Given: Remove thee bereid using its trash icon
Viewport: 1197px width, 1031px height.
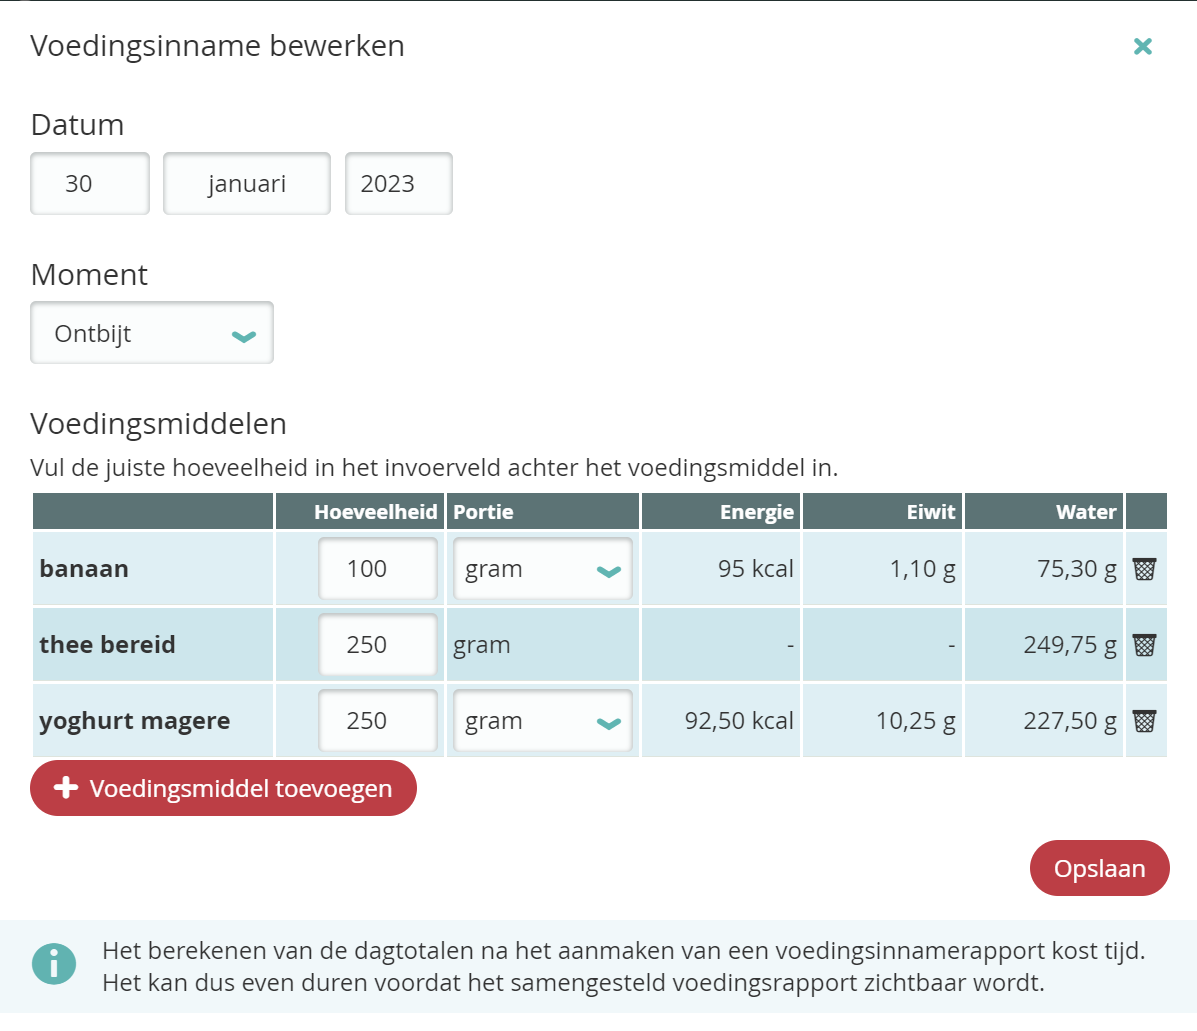Looking at the screenshot, I should pyautogui.click(x=1144, y=645).
